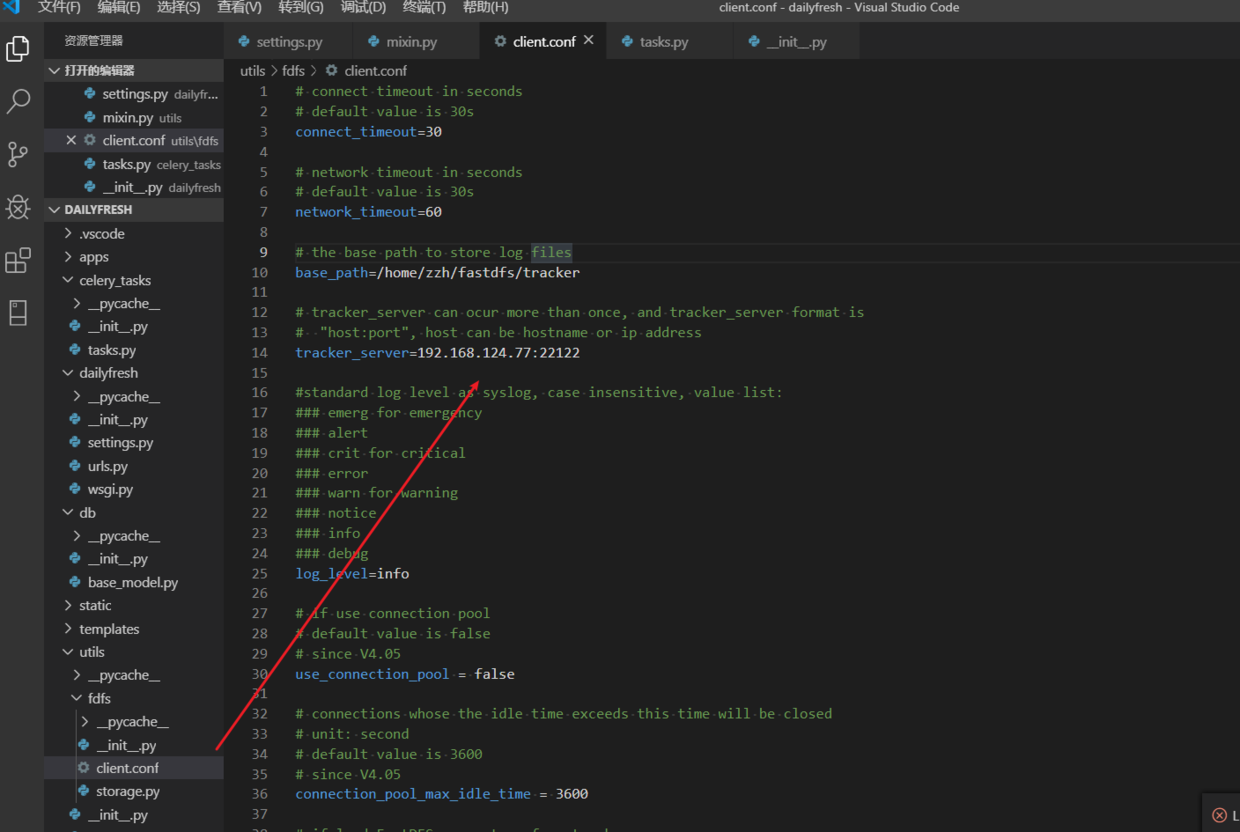
Task: Open tasks.py in the celery_tasks folder
Action: pos(134,350)
